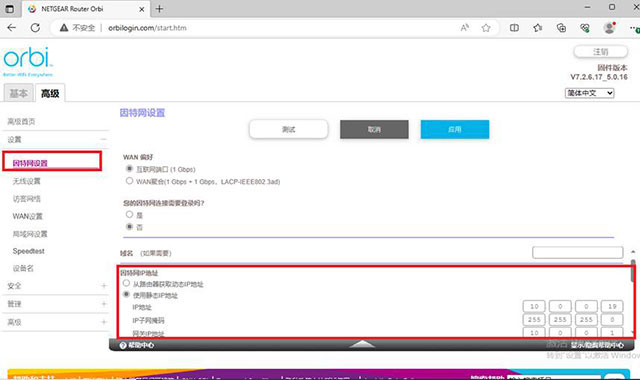
Task: Open the tab actions menu icon
Action: click(x=9, y=9)
